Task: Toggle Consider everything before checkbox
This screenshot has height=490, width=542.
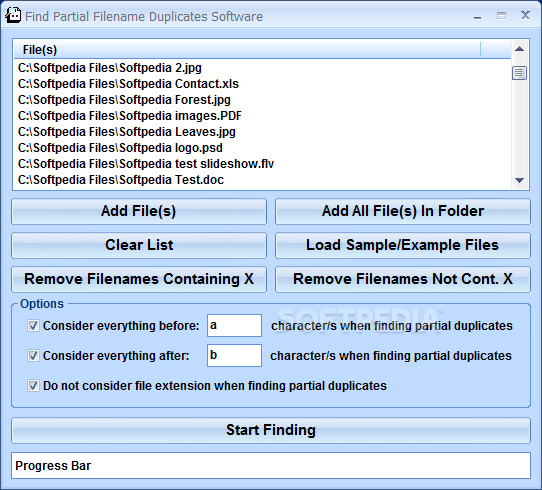Action: pyautogui.click(x=33, y=326)
